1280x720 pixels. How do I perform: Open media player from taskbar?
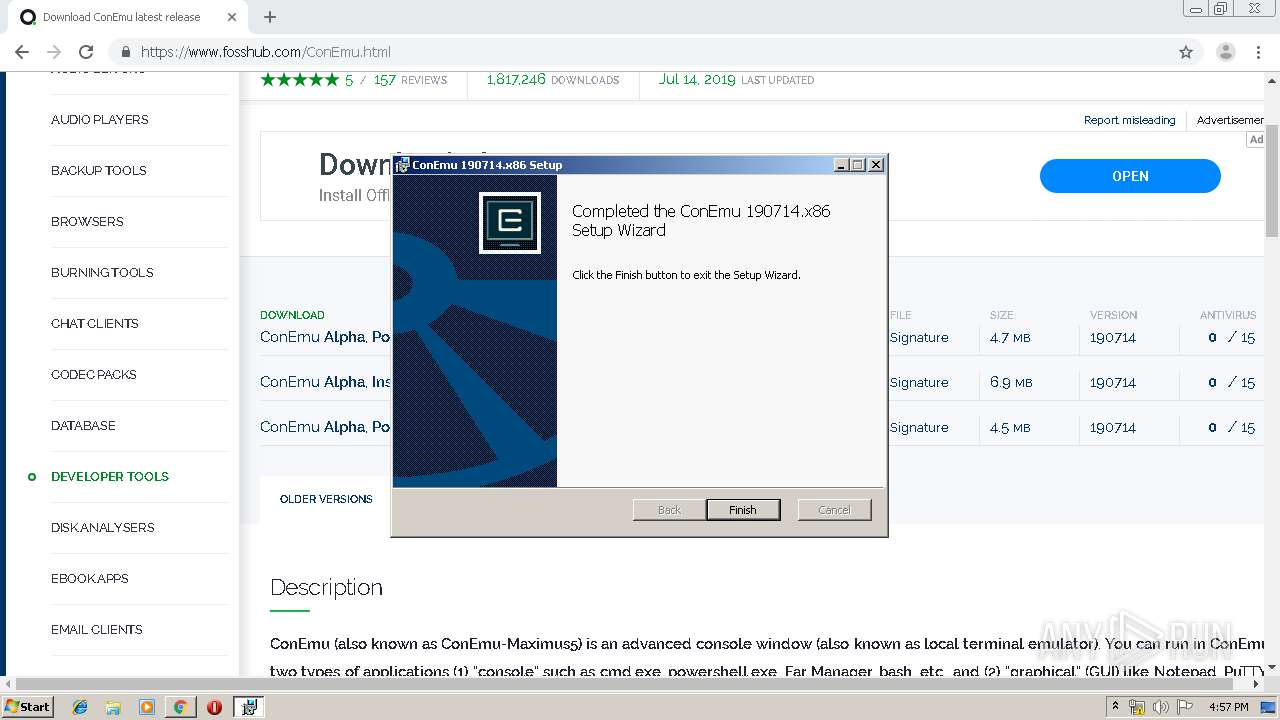click(x=147, y=707)
